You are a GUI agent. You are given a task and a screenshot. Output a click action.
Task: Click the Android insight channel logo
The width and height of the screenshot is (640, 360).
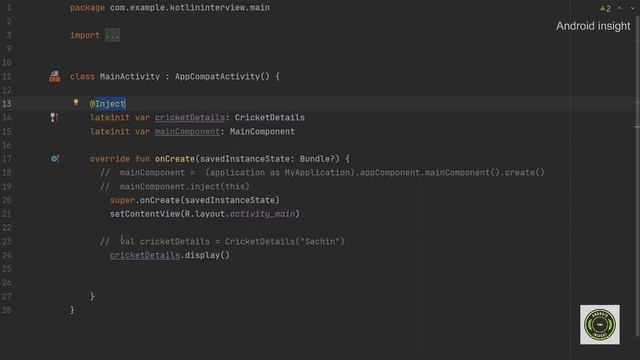[x=600, y=324]
